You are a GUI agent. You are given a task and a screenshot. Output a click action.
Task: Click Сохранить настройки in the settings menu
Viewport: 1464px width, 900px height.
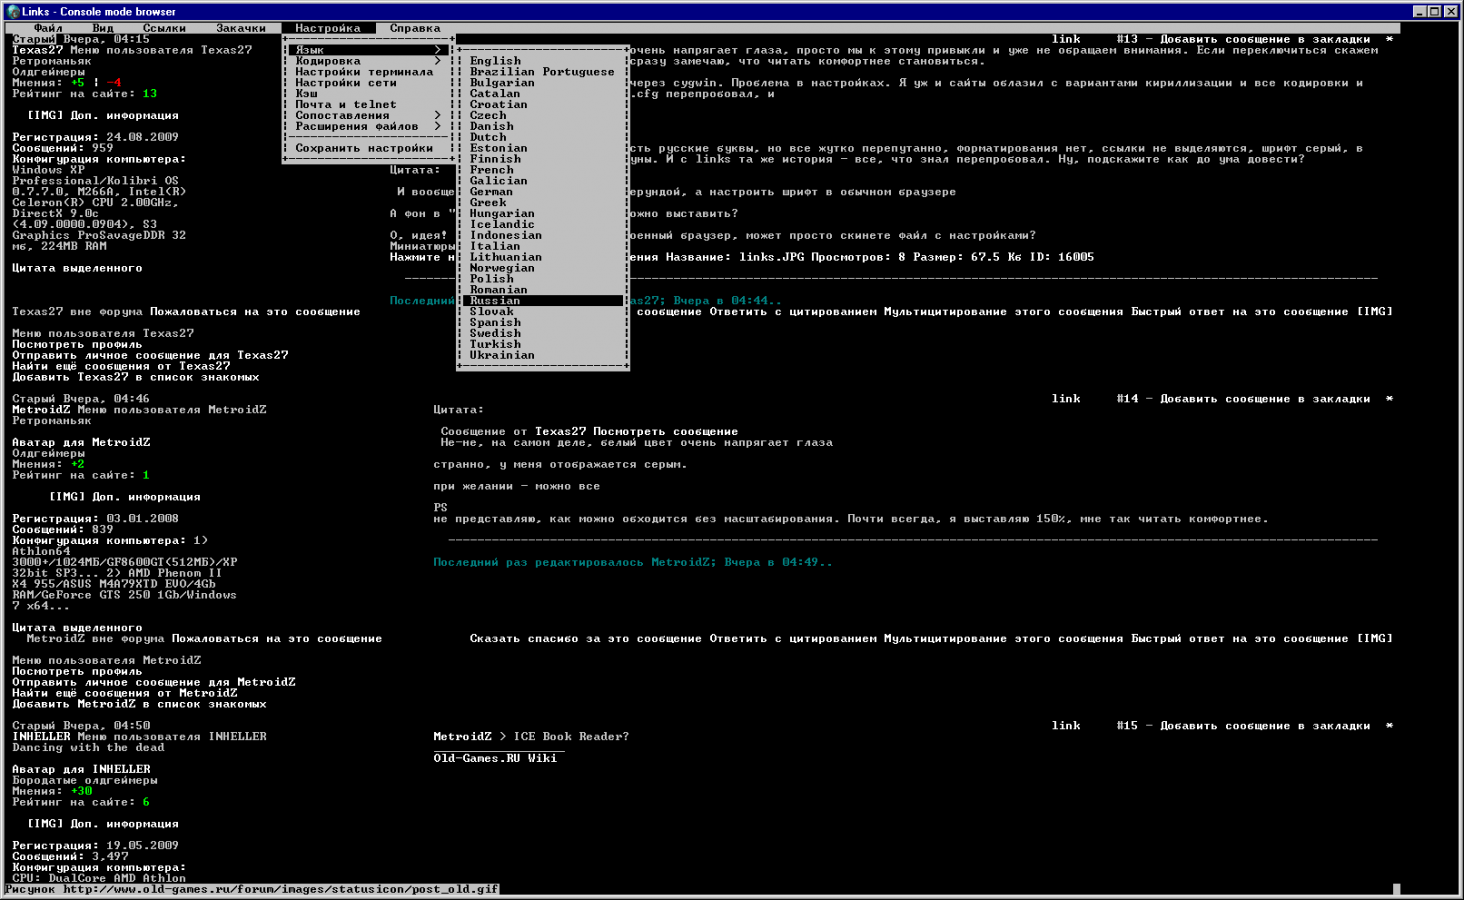(x=364, y=148)
